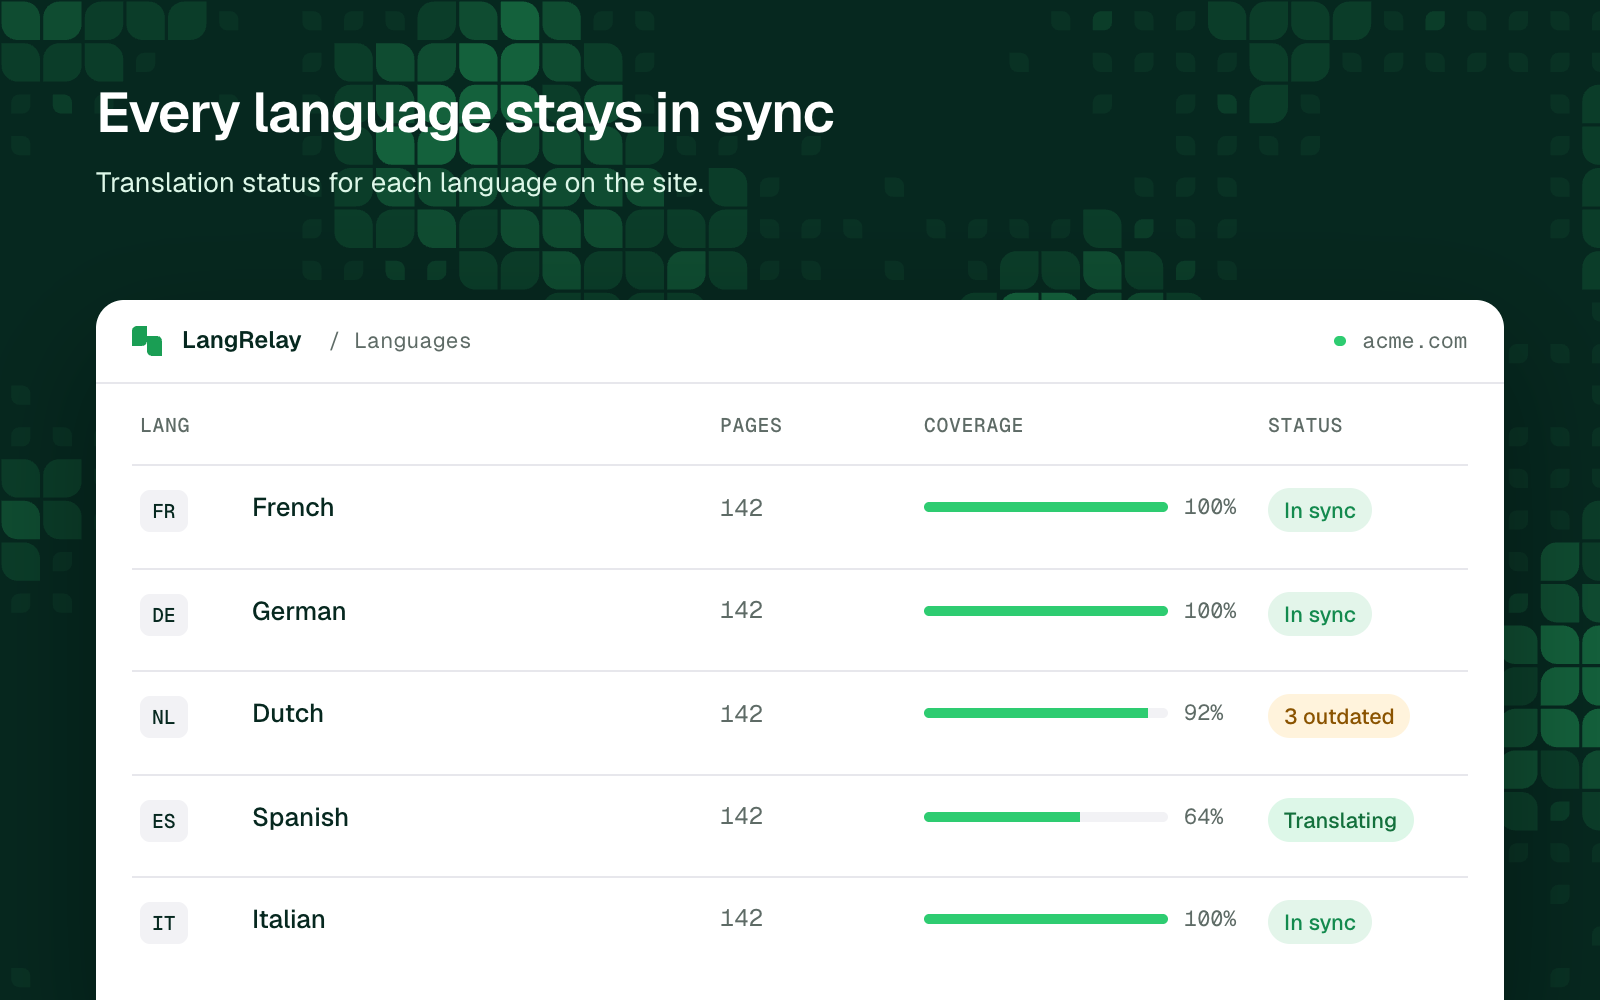
Task: Click the ES language code badge
Action: (x=164, y=821)
